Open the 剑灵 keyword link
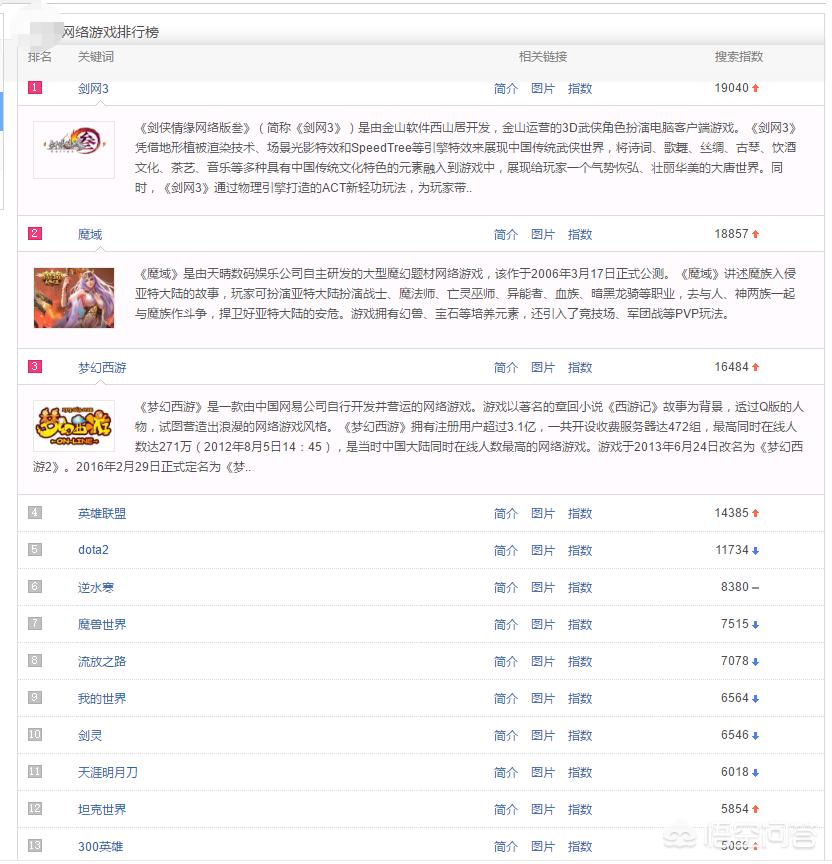 click(90, 735)
